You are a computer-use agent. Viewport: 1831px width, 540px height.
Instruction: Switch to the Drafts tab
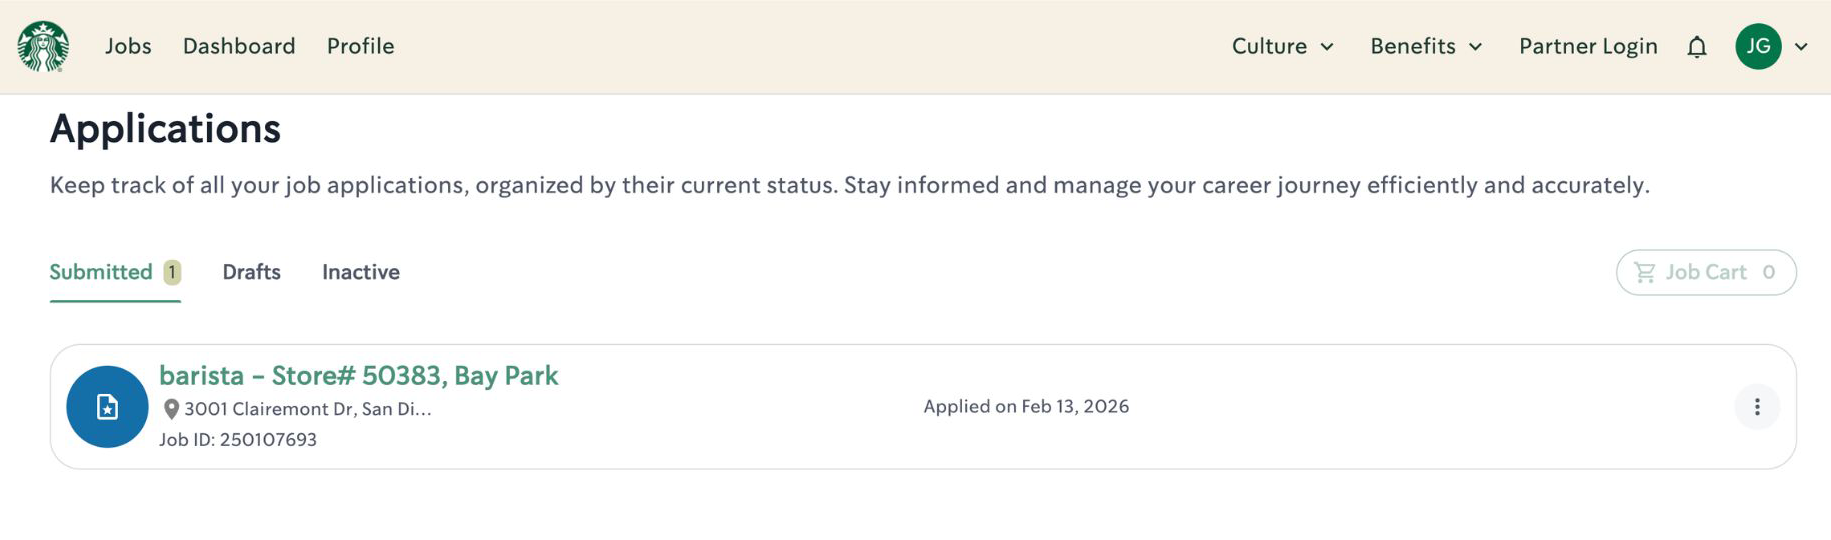(251, 272)
